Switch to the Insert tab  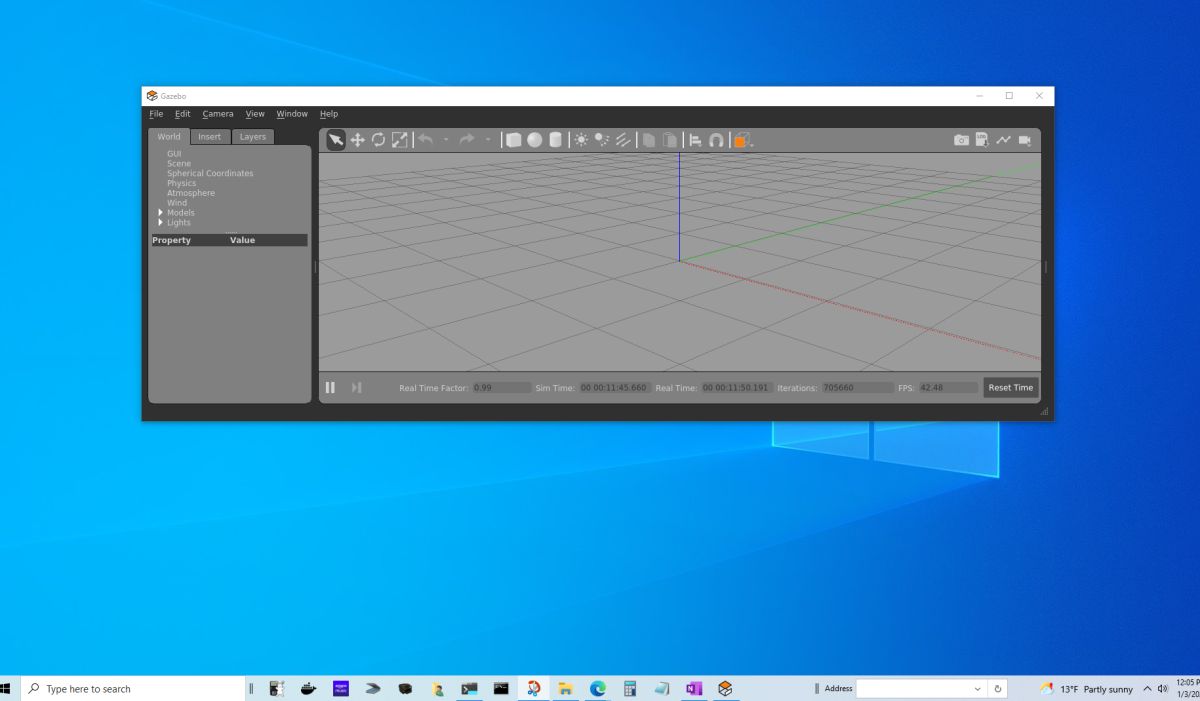(210, 137)
